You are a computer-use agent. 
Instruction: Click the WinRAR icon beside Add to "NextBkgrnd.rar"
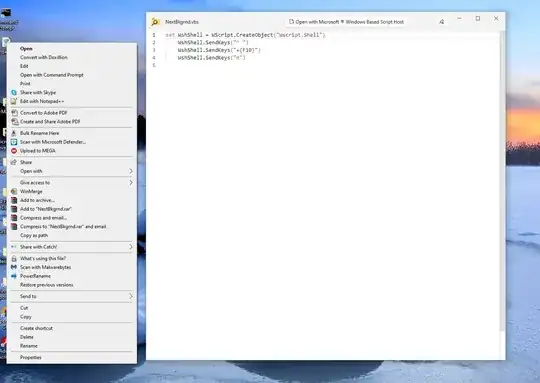(14, 209)
